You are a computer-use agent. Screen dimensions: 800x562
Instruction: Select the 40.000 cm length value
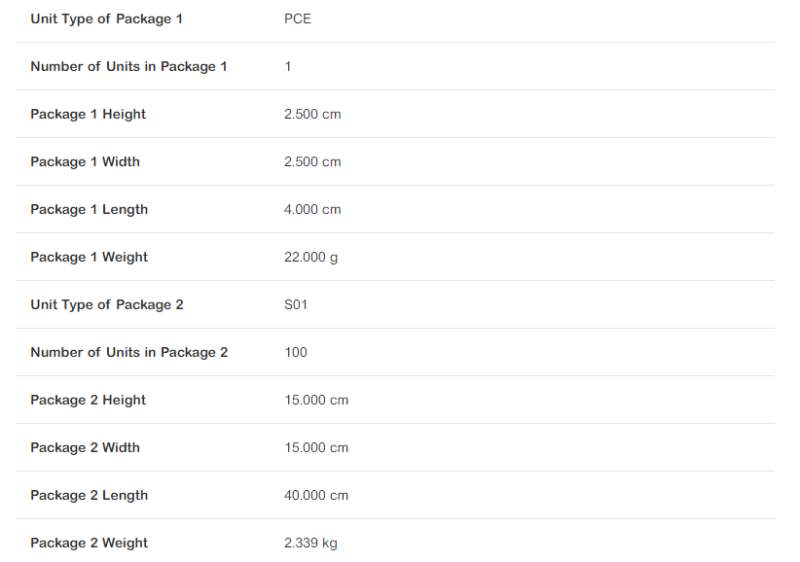(316, 495)
